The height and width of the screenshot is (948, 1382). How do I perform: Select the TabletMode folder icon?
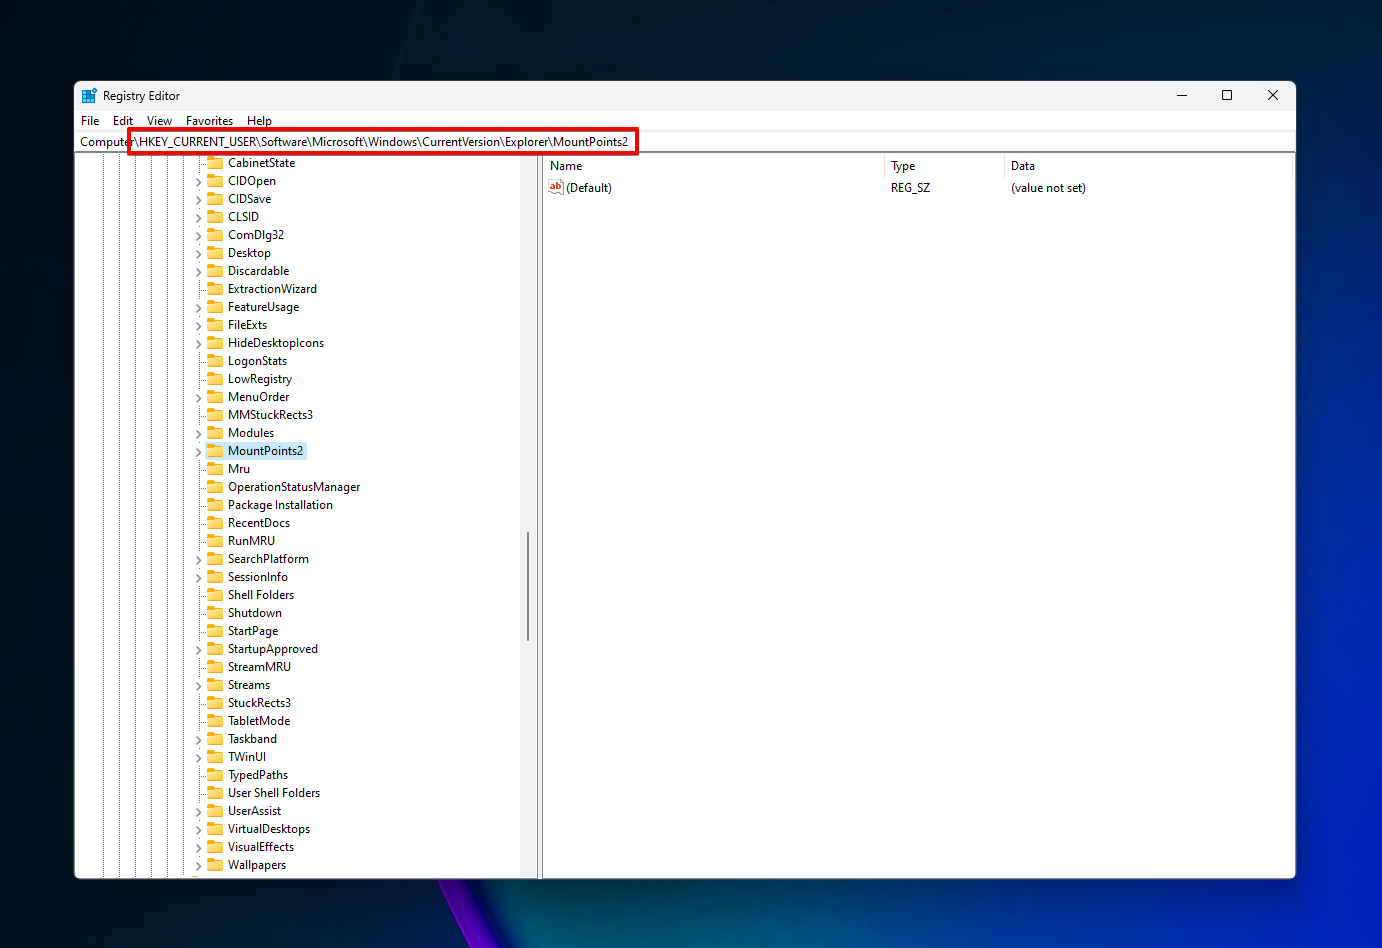[215, 721]
